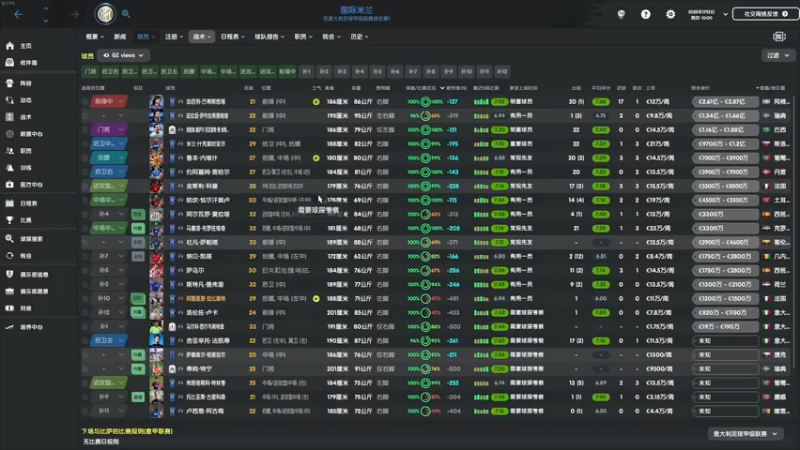Open 转会 transfers icon in sidebar
This screenshot has height=450, width=800.
pos(10,256)
